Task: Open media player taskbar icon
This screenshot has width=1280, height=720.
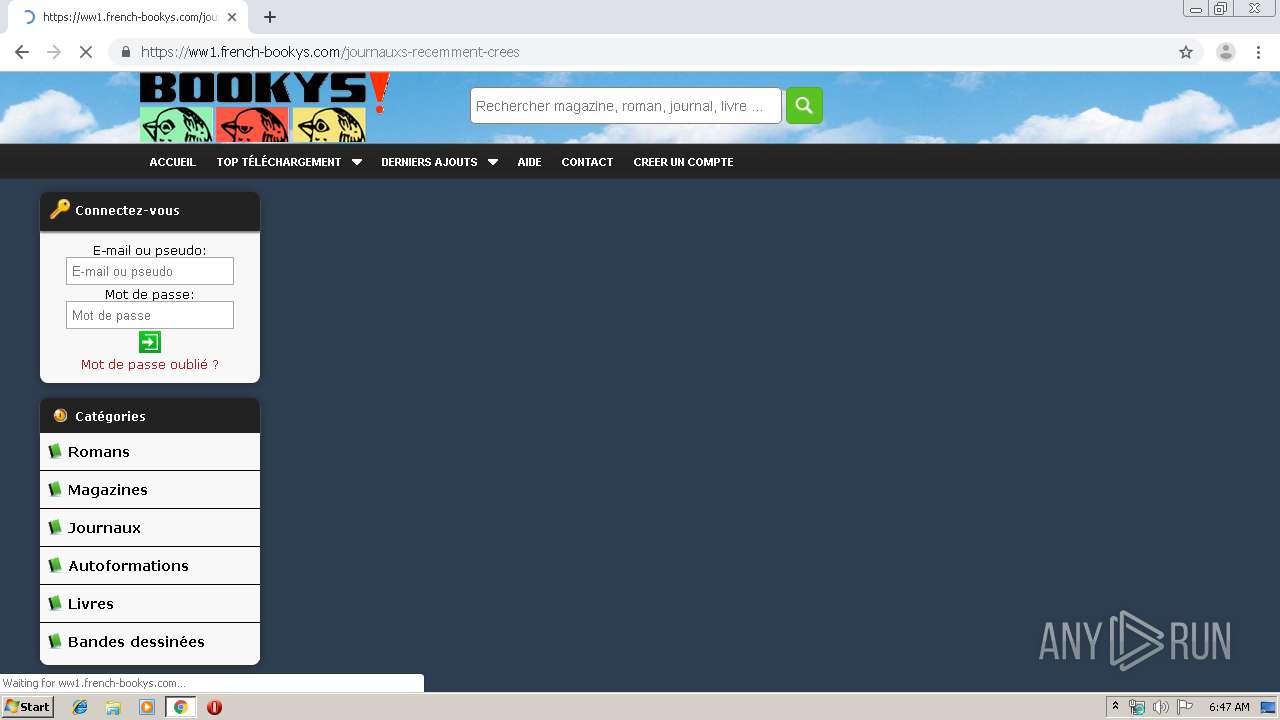Action: tap(147, 707)
